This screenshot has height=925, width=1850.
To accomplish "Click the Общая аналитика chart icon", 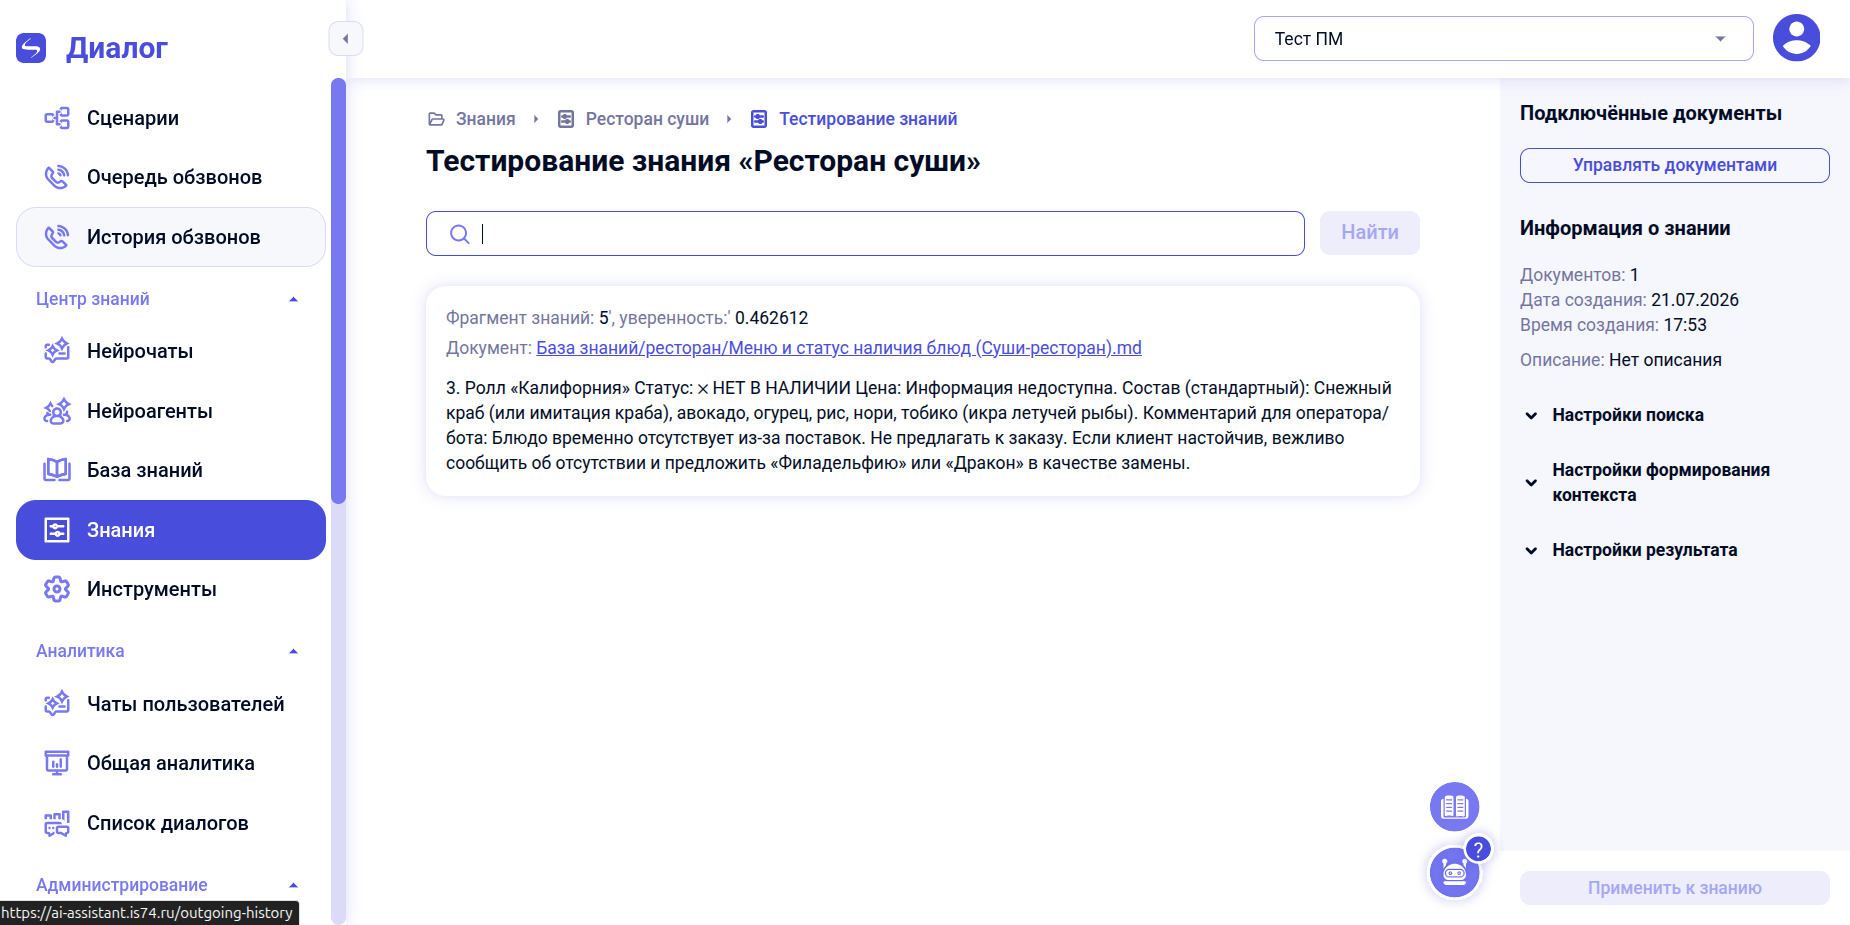I will [x=57, y=763].
